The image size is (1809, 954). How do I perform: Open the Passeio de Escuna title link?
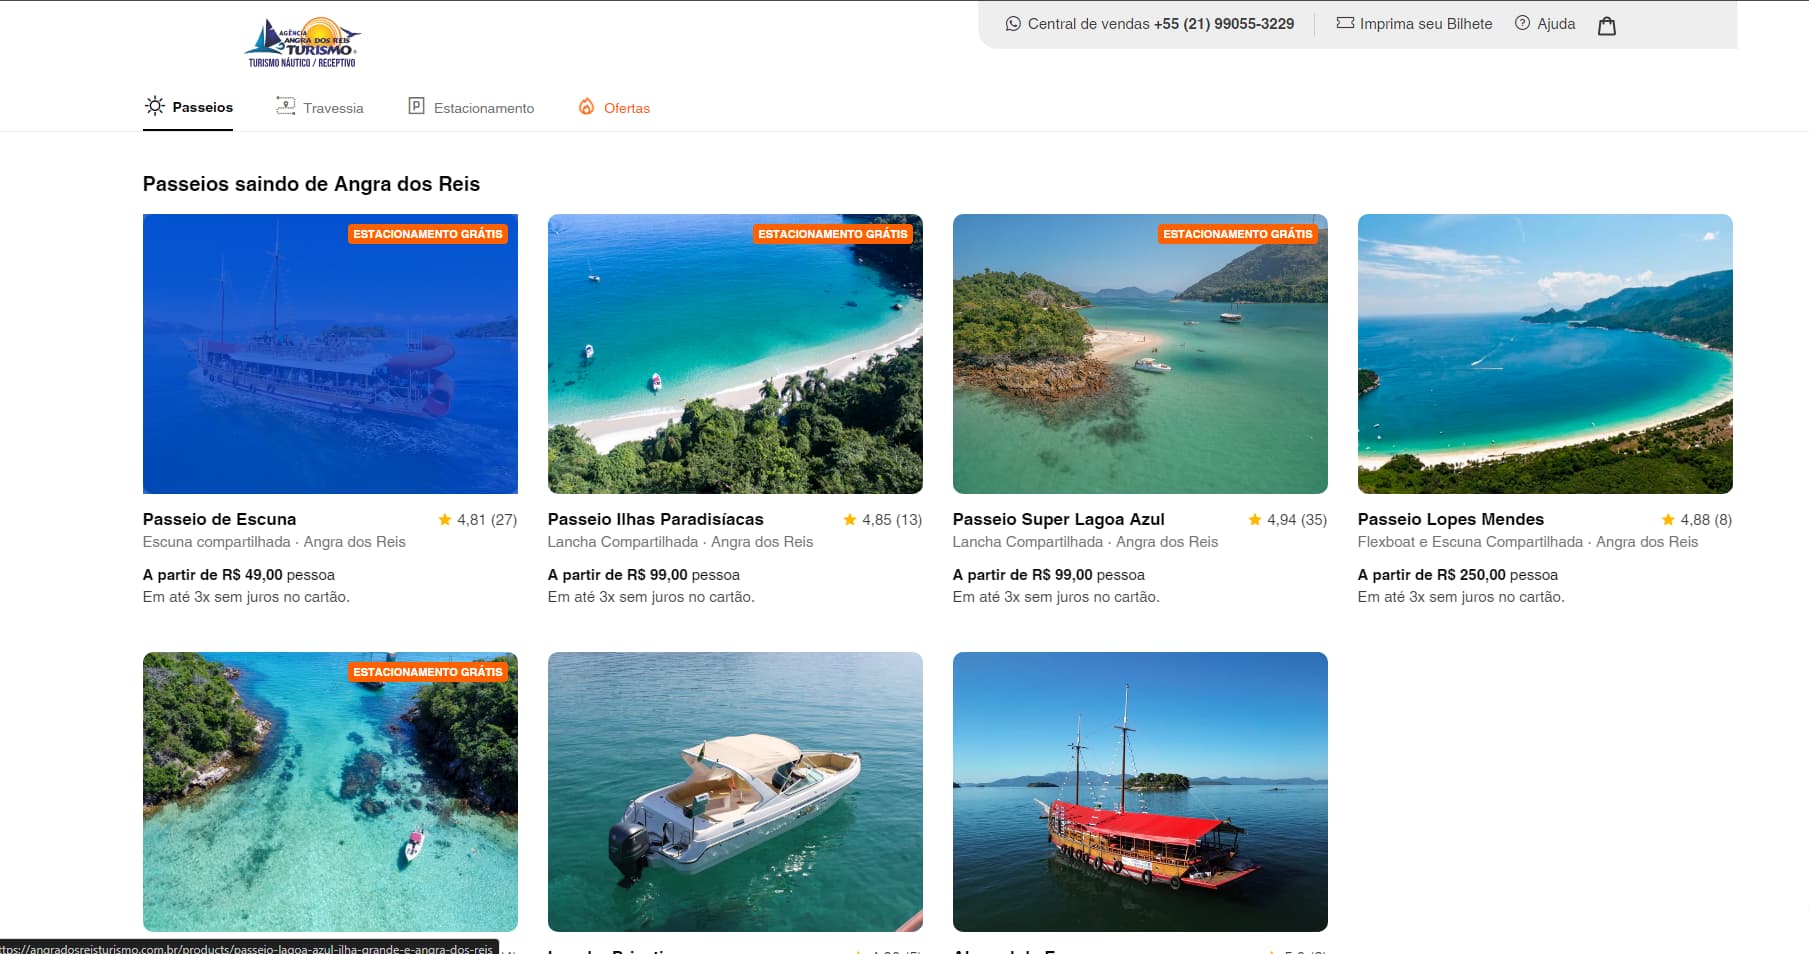[219, 519]
